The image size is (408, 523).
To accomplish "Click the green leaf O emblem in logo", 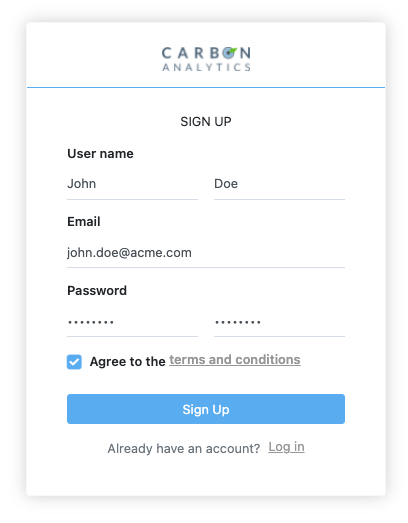I will pyautogui.click(x=230, y=53).
